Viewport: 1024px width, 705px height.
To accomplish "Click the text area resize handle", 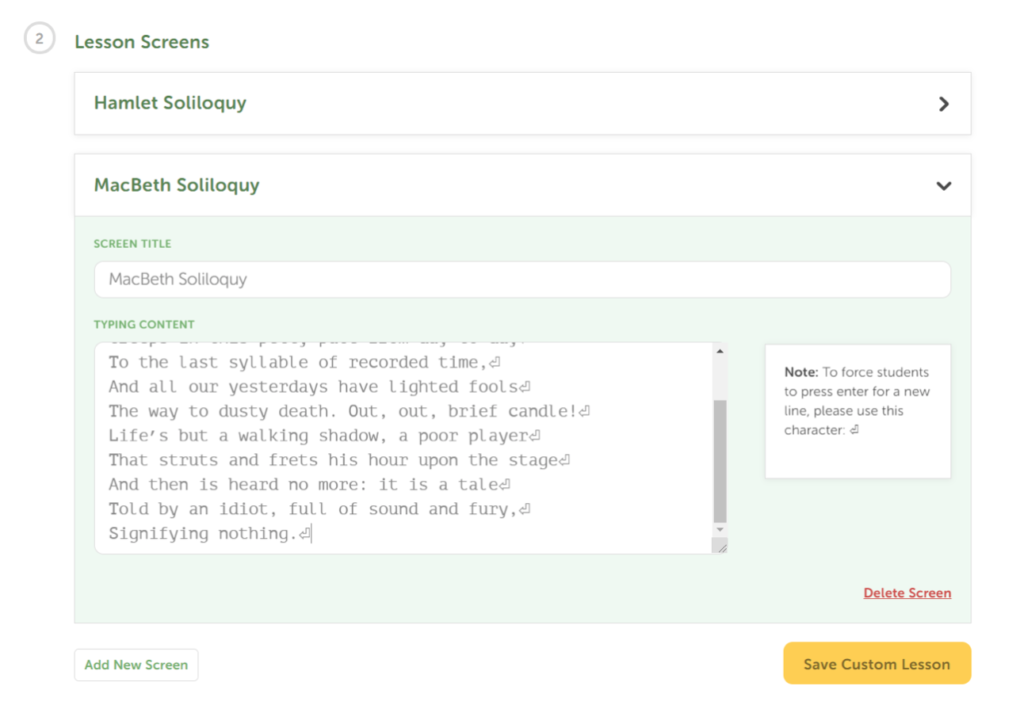I will pos(720,546).
